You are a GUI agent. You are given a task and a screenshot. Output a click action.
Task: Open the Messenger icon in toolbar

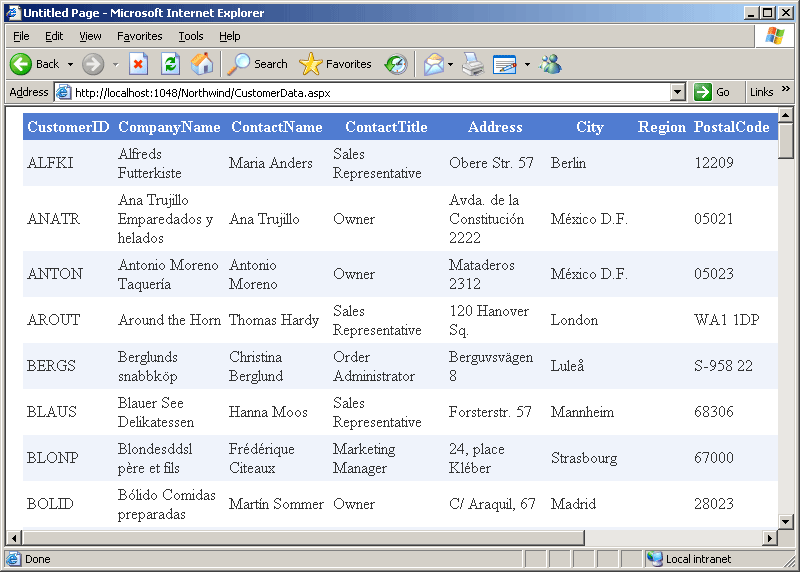click(x=550, y=64)
